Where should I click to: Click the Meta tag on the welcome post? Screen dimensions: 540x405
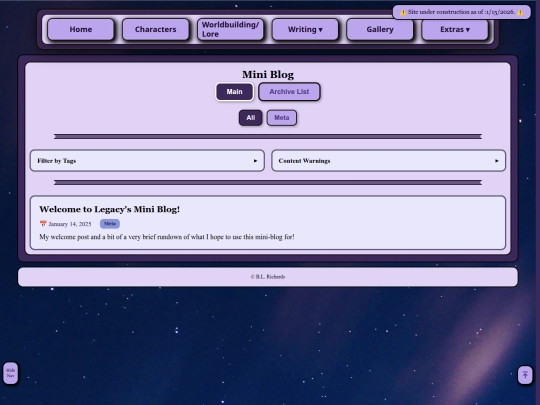(110, 224)
